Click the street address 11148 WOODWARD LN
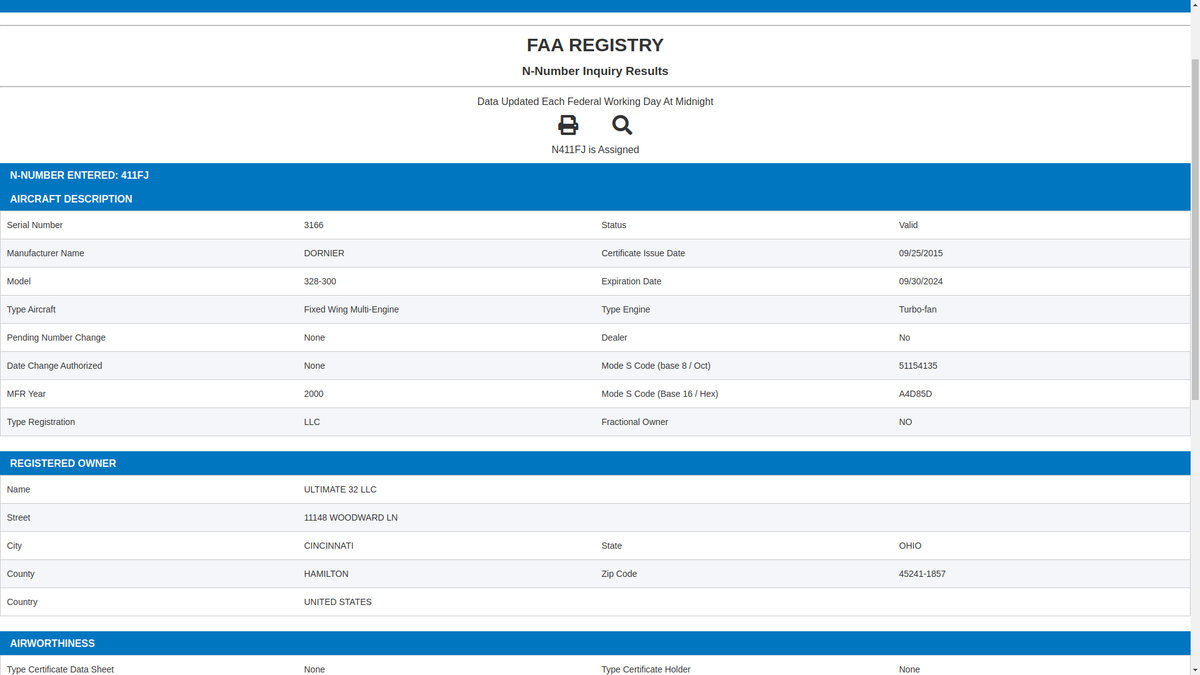Viewport: 1200px width, 675px height. click(x=351, y=518)
